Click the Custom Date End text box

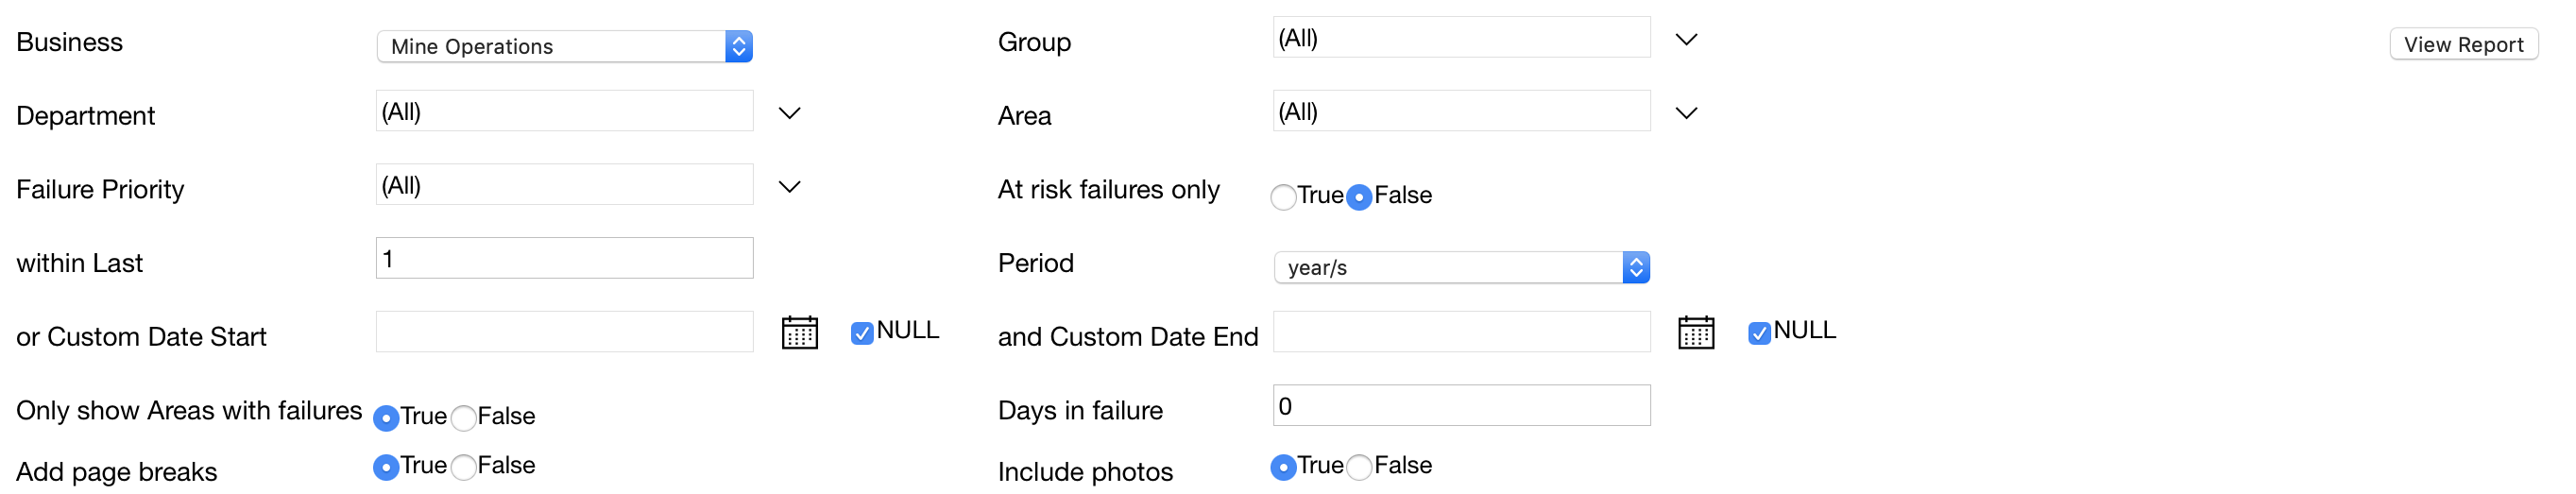(1461, 331)
